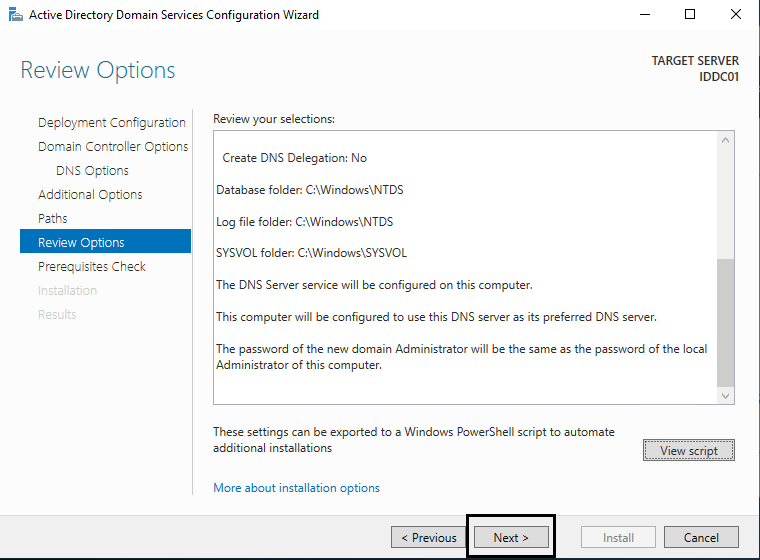The image size is (760, 560).
Task: Click the Log file folder line
Action: (x=304, y=222)
